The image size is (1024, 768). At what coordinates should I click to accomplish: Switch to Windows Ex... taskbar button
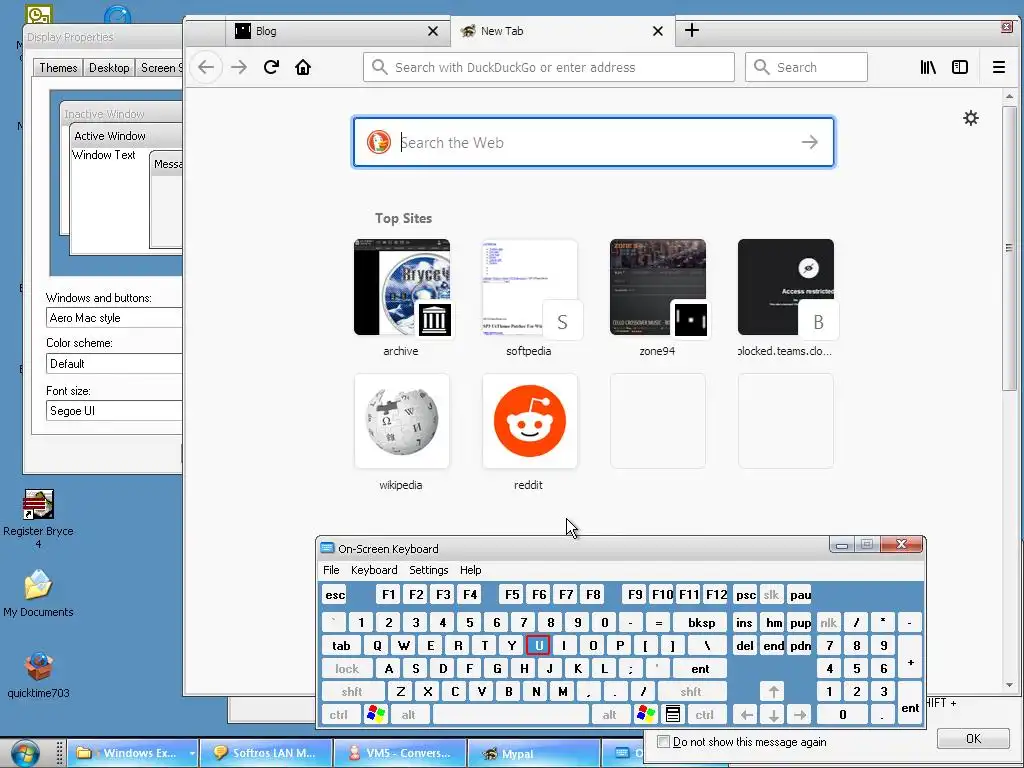click(133, 753)
